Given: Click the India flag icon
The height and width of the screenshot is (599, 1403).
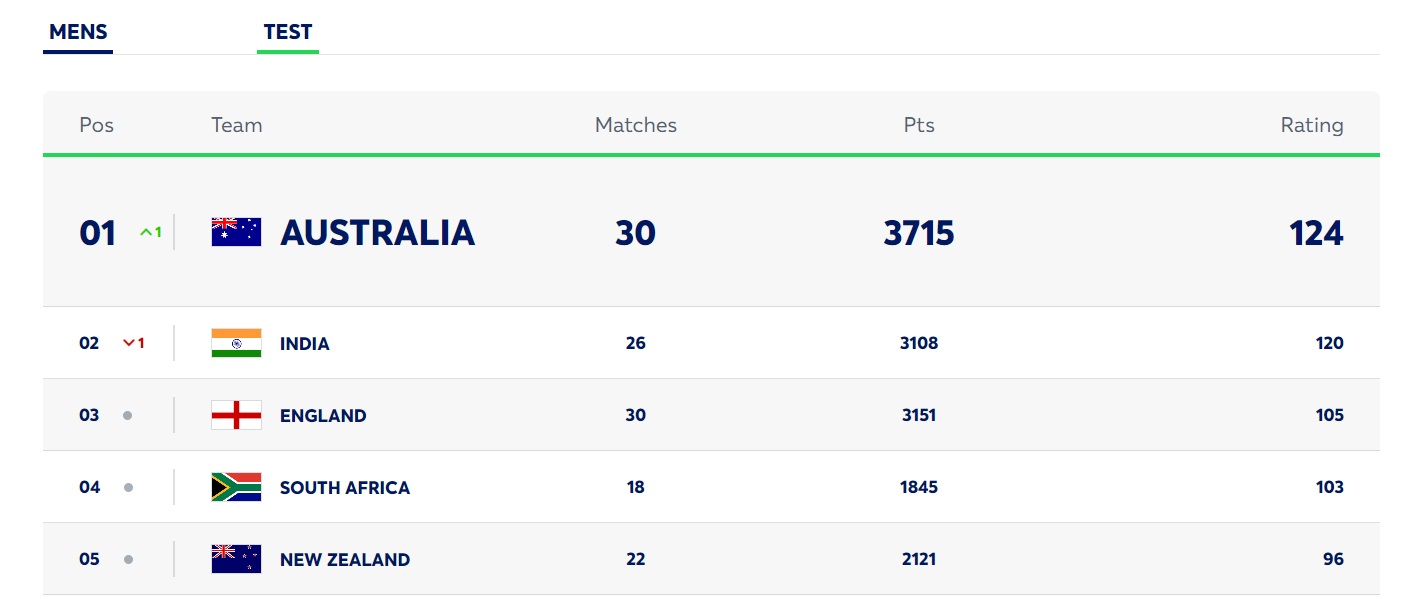Looking at the screenshot, I should click(236, 343).
